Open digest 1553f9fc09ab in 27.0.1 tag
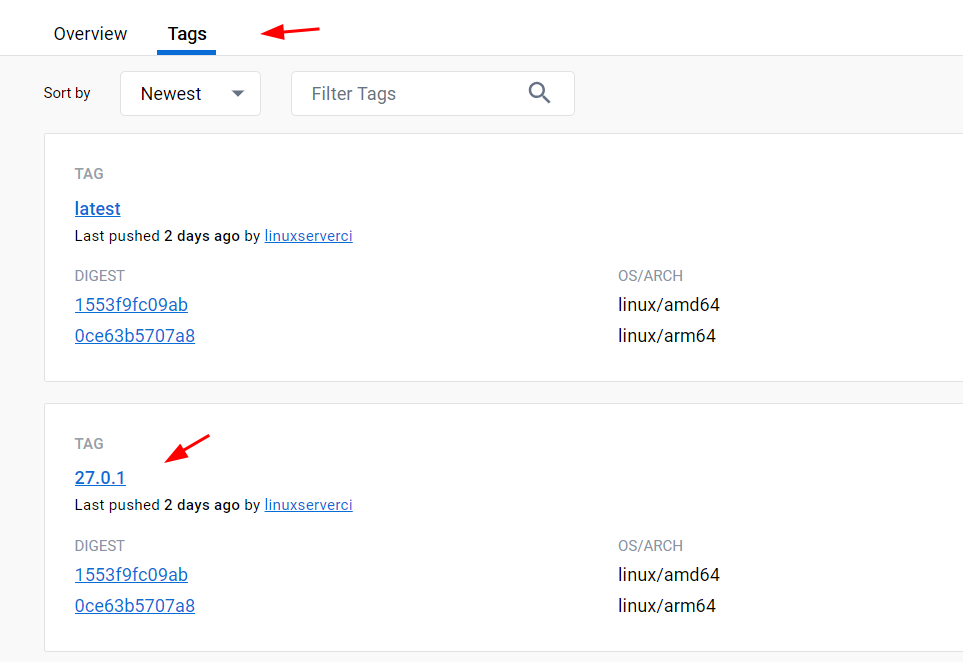Image resolution: width=963 pixels, height=662 pixels. tap(131, 575)
